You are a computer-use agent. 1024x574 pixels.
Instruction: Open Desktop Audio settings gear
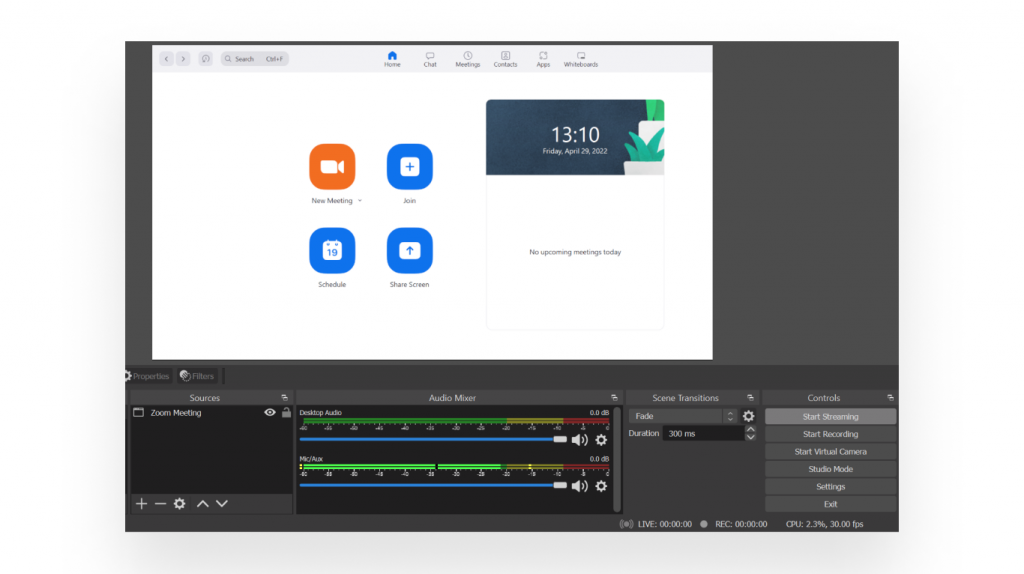[x=601, y=440]
